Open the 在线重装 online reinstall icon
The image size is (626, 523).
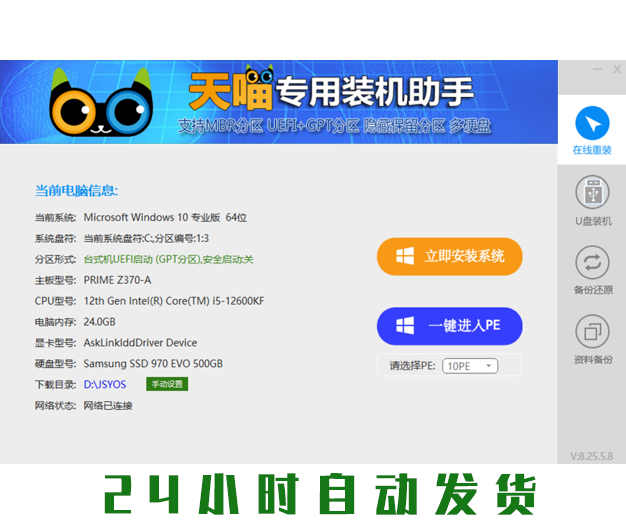point(592,123)
